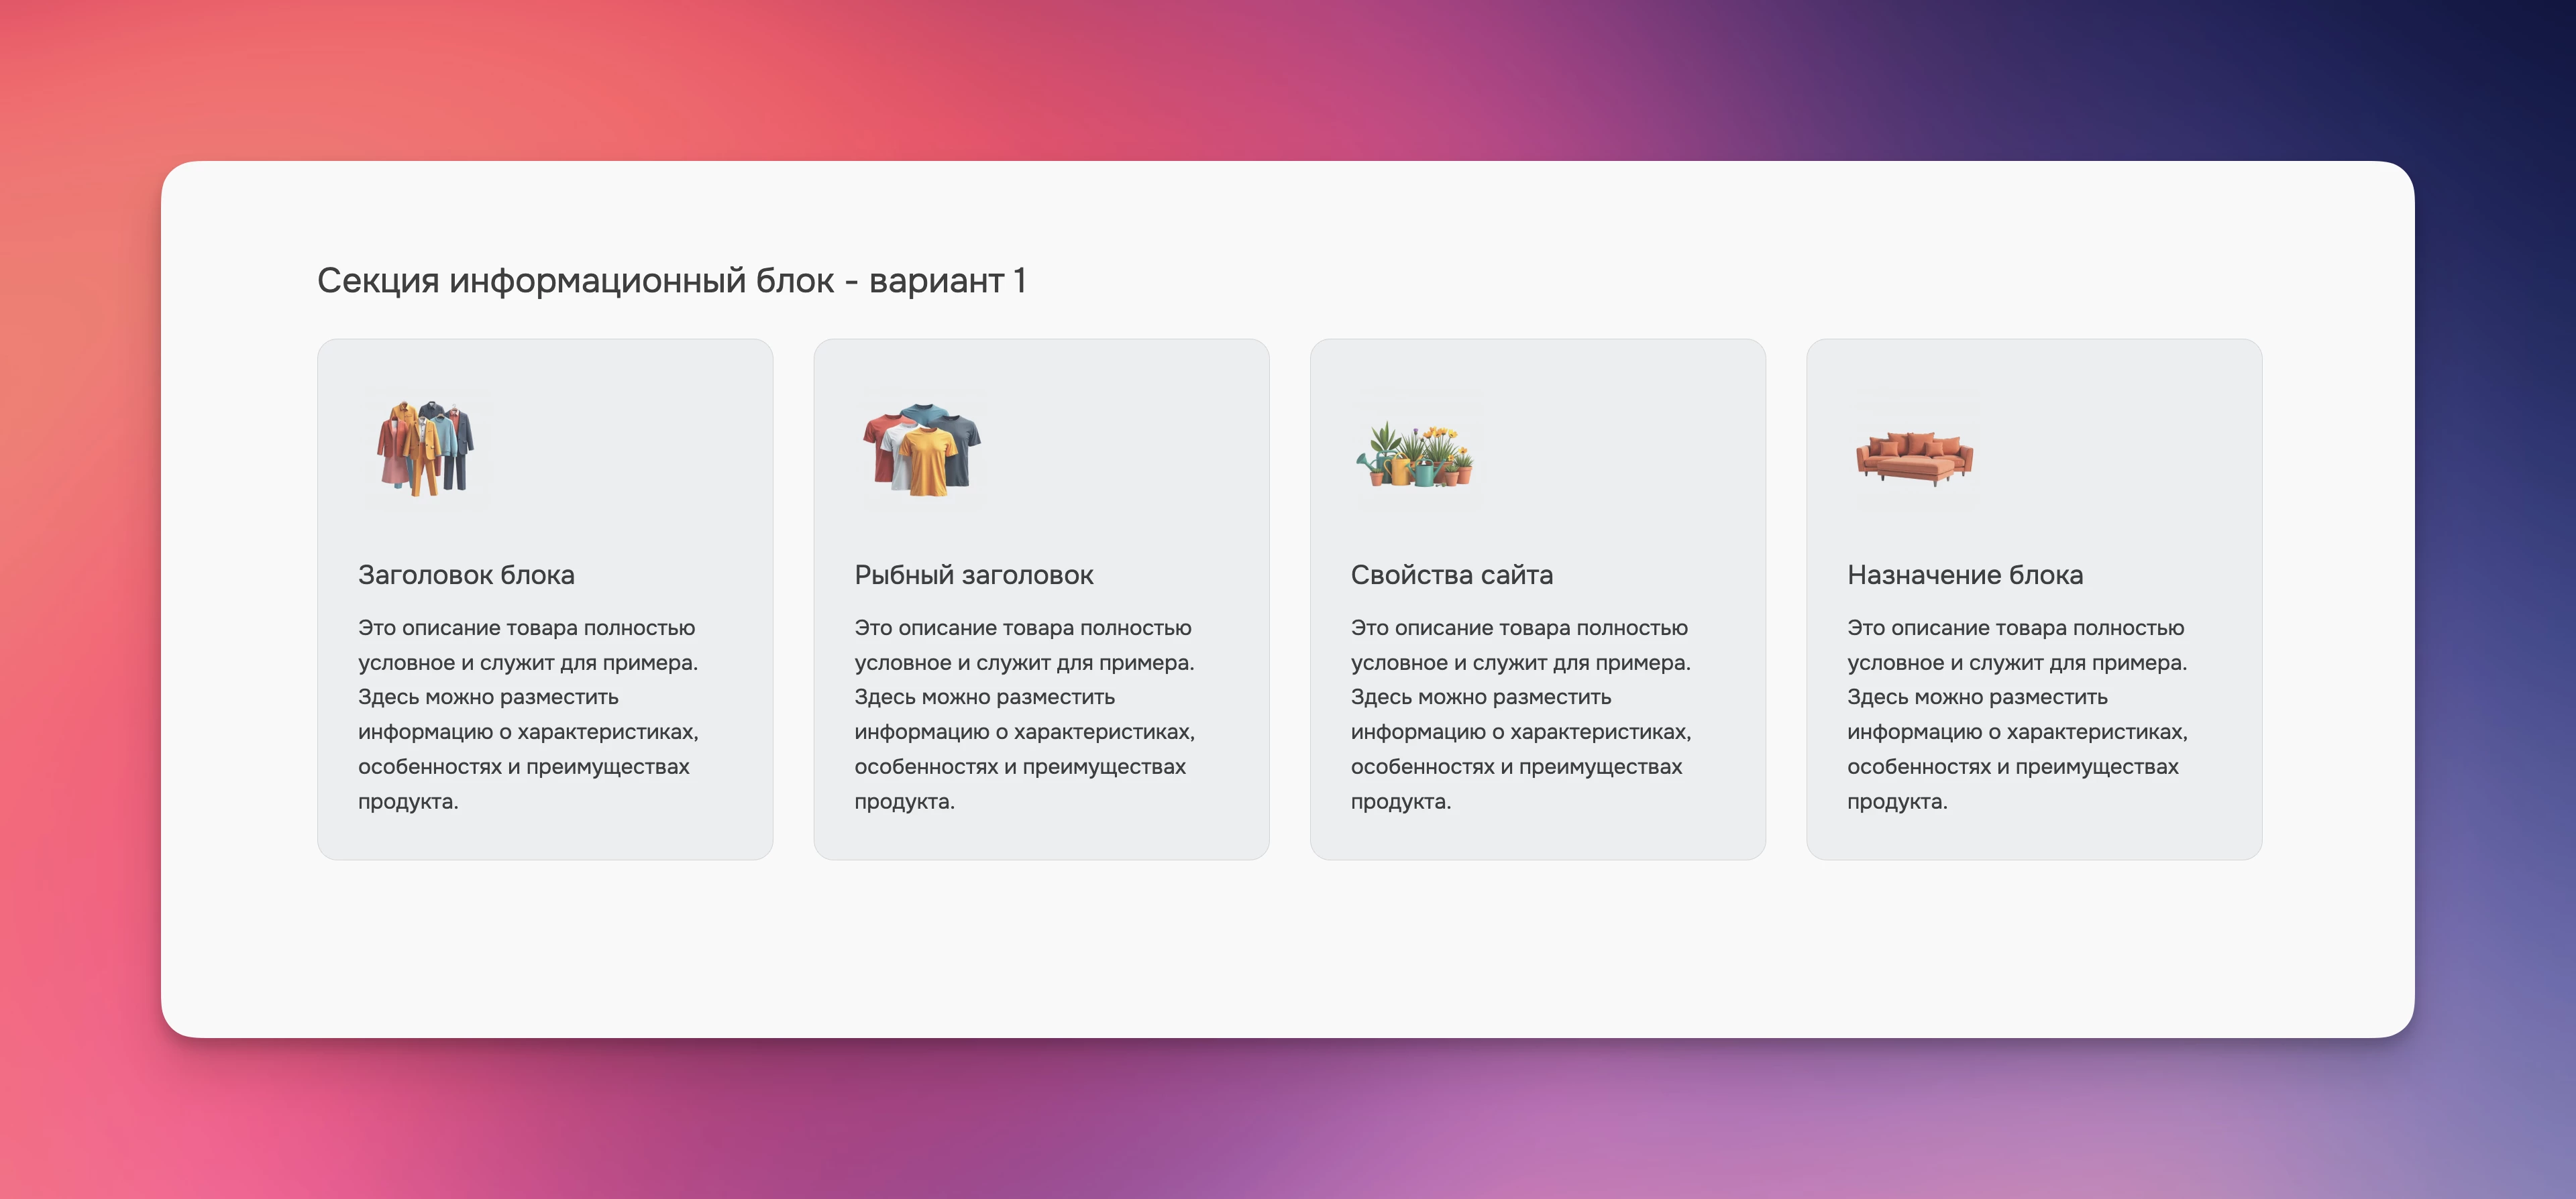Click the word 'продукта.' in the first card

(x=408, y=802)
